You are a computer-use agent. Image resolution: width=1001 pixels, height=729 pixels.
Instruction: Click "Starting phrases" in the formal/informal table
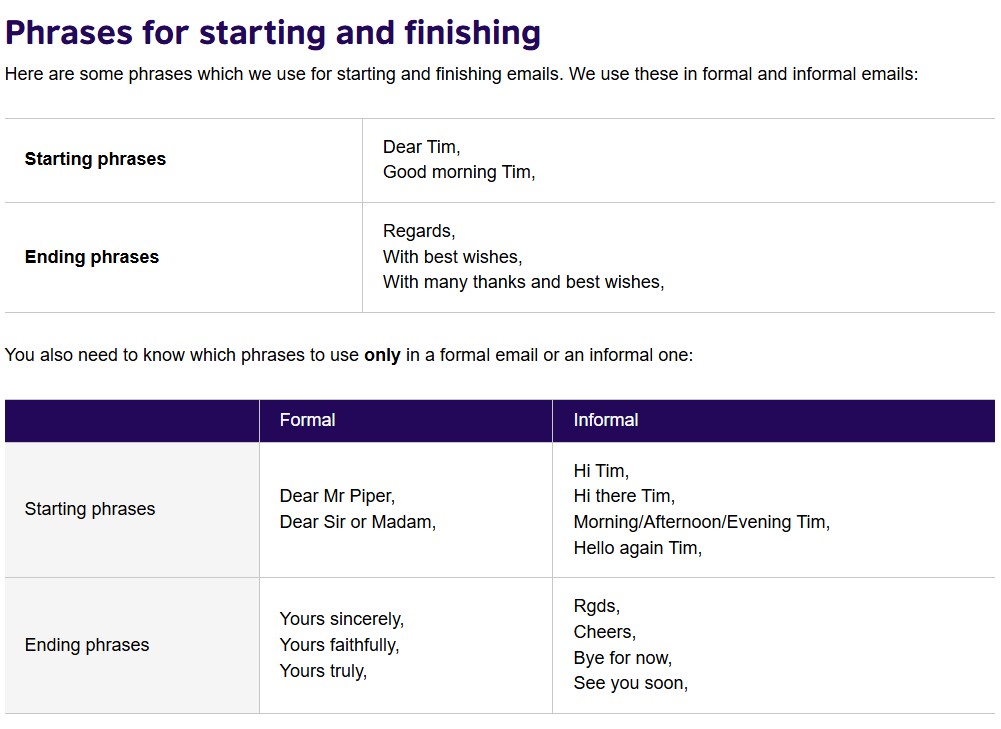[90, 509]
